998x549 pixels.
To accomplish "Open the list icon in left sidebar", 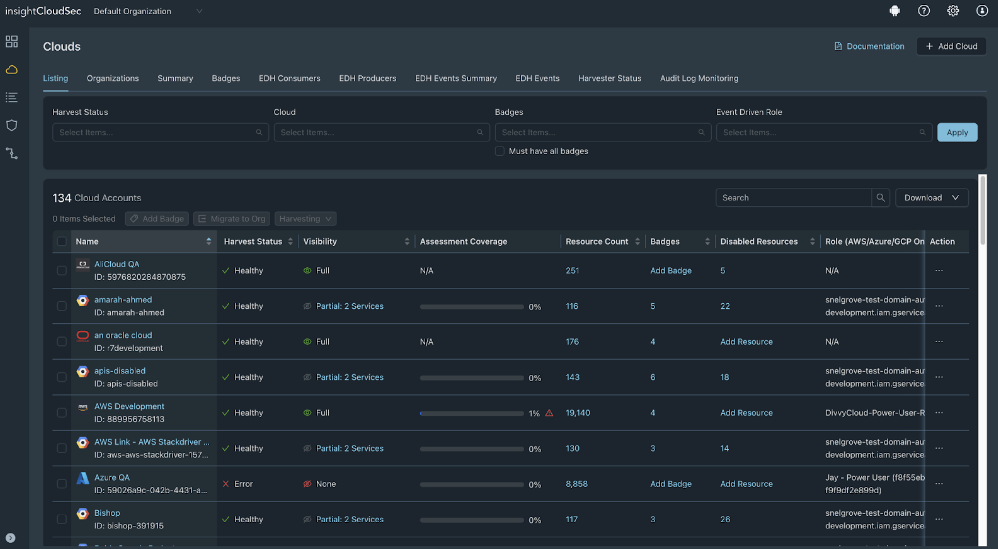I will point(12,97).
